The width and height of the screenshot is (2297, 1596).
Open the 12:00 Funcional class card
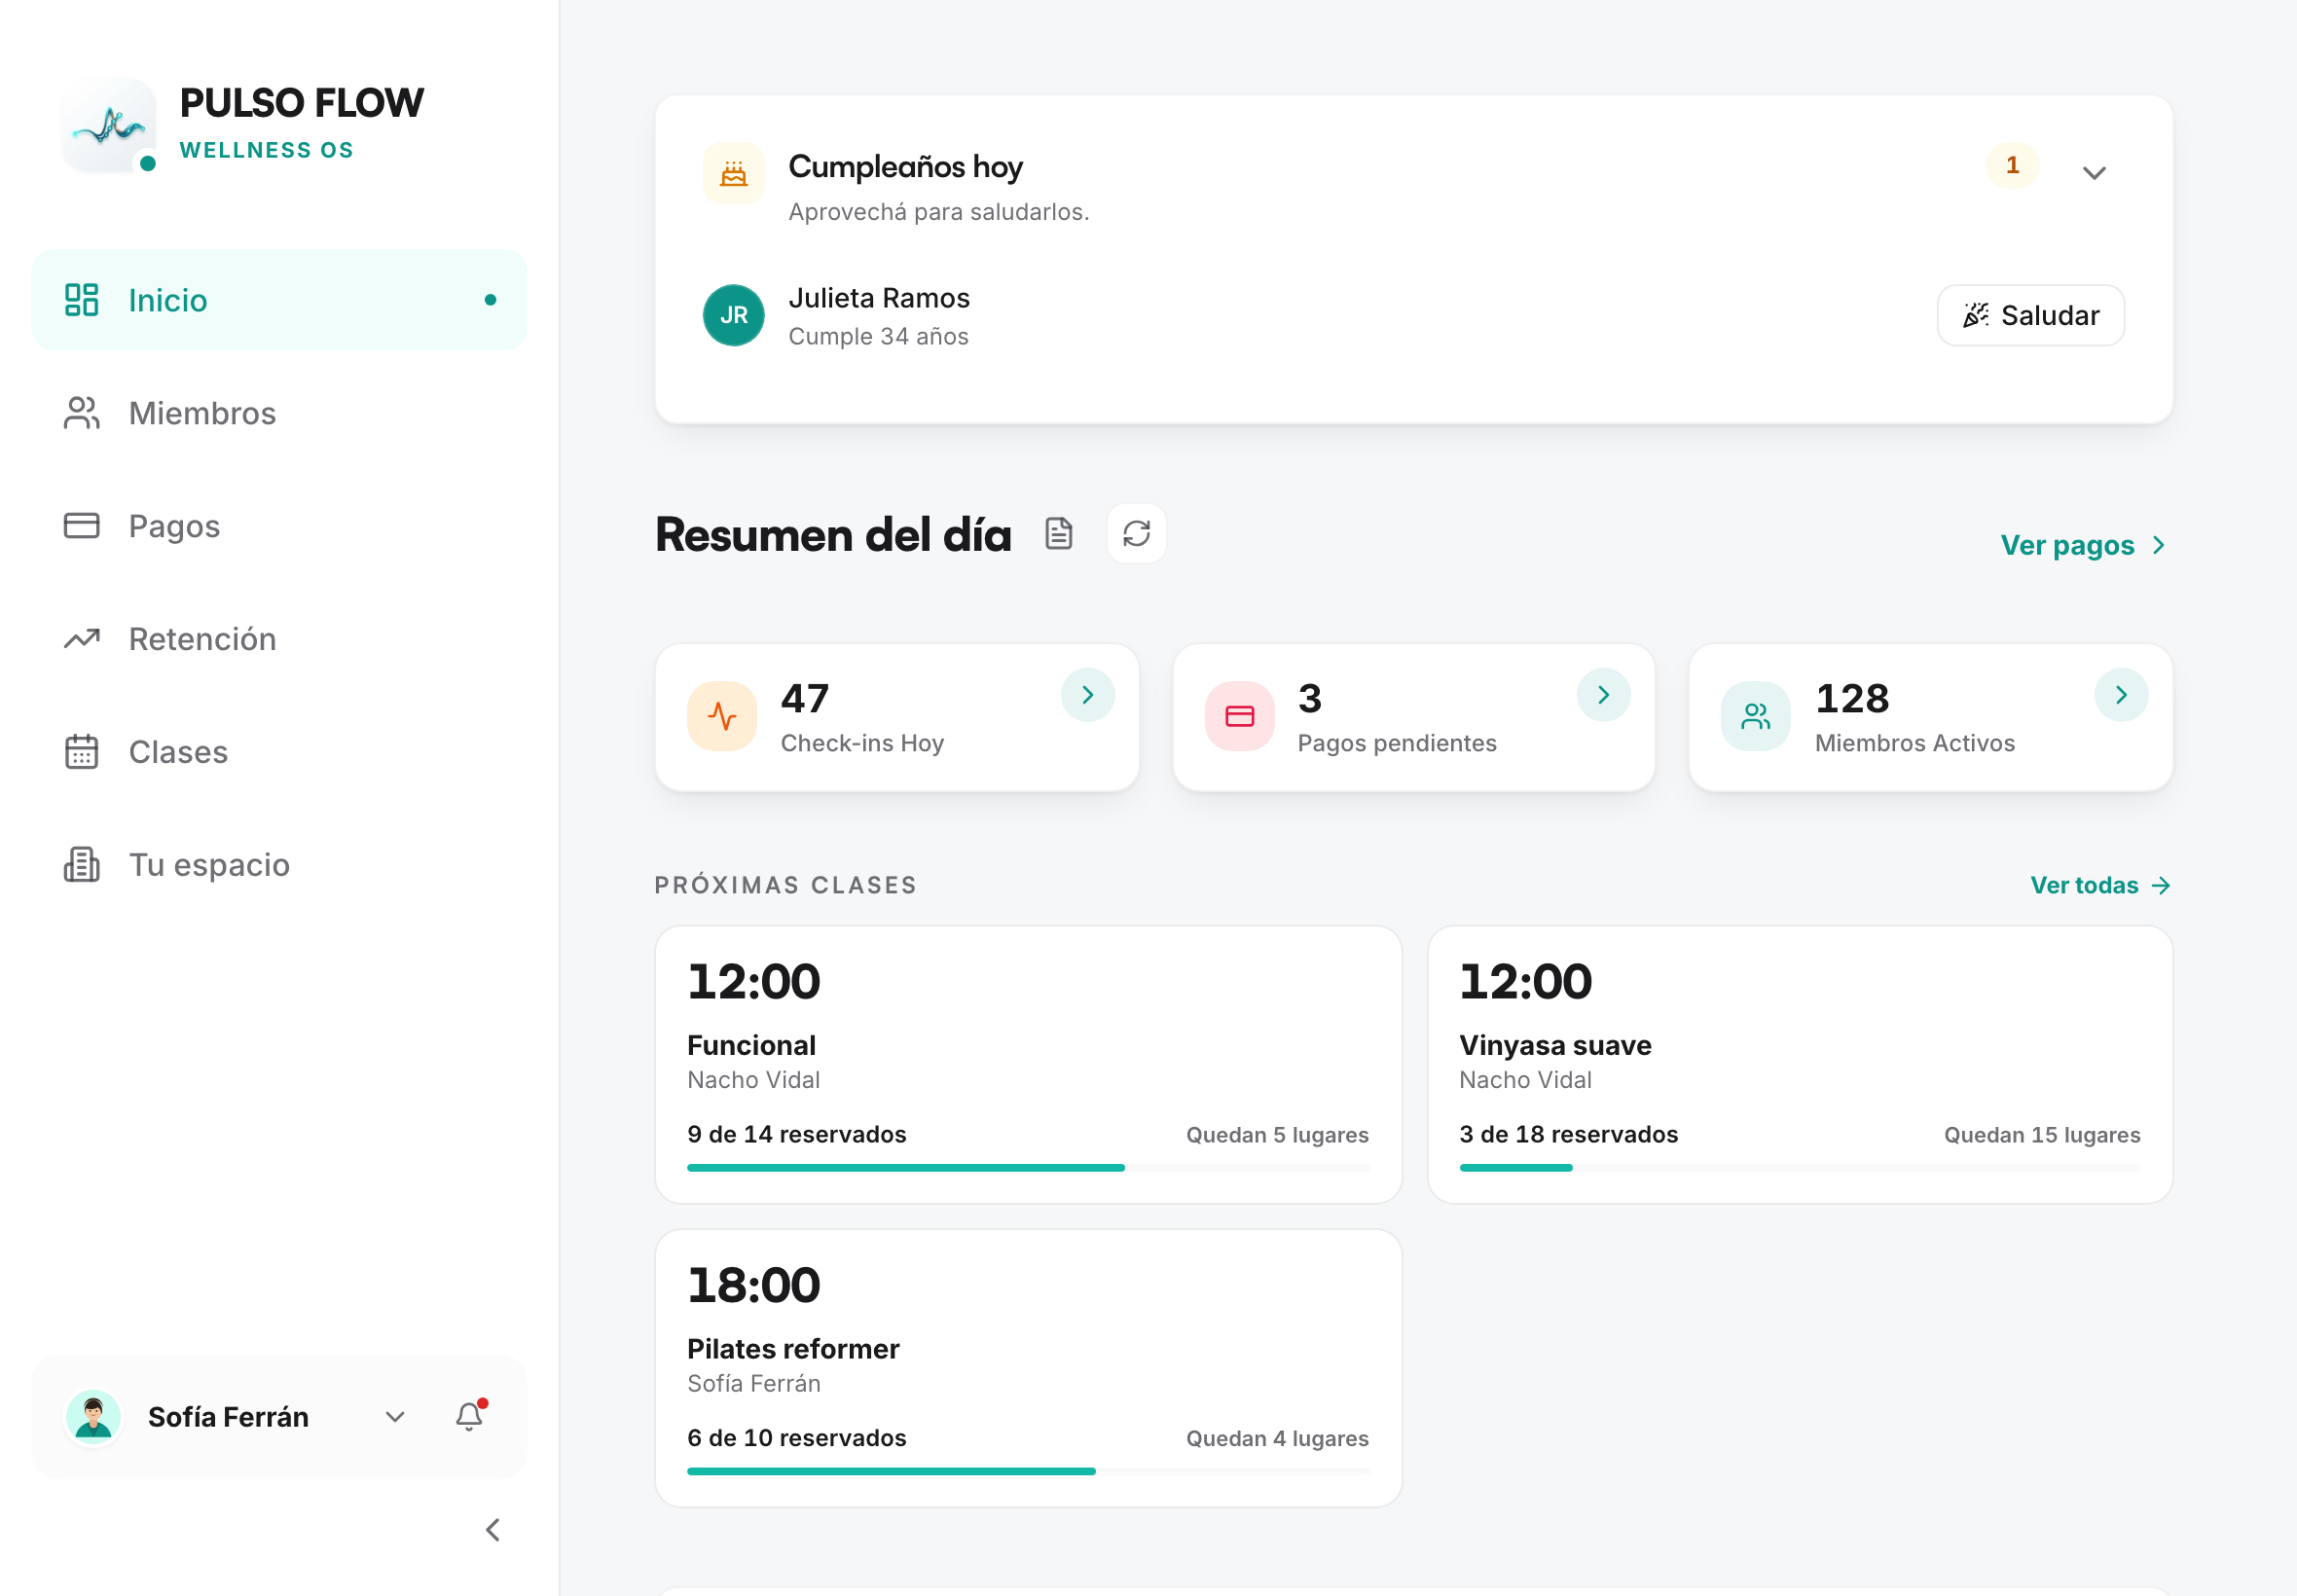click(x=1028, y=1064)
